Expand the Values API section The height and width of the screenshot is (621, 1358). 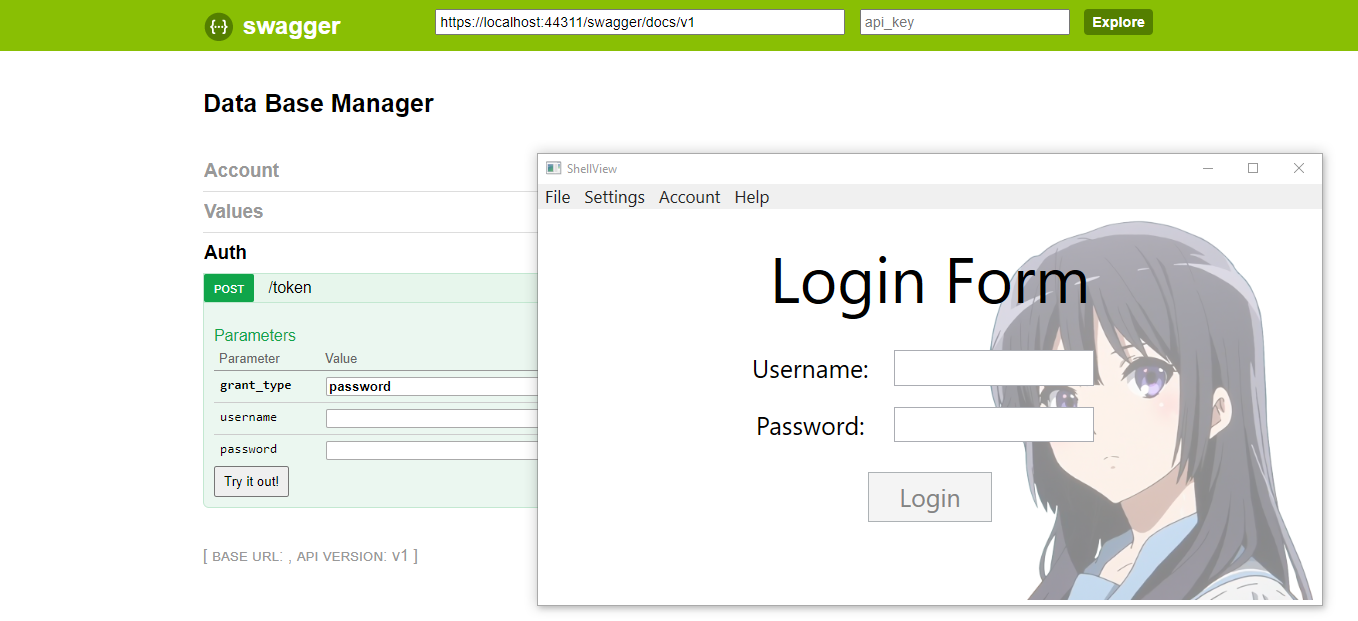[233, 211]
